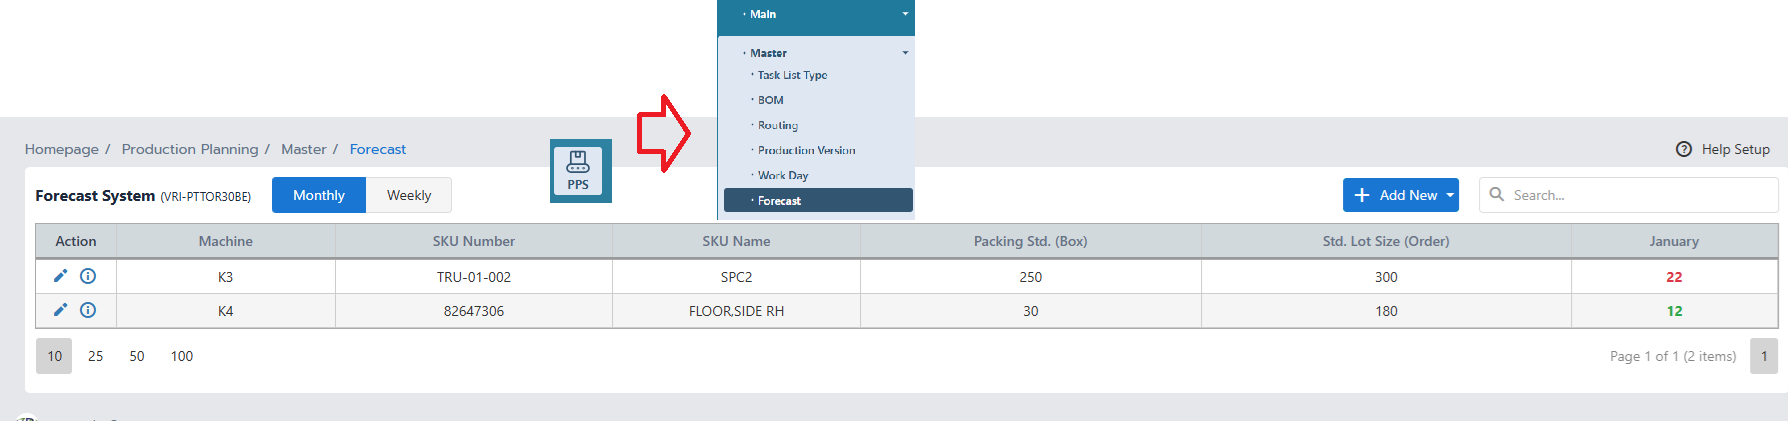This screenshot has width=1788, height=421.
Task: Edit the K3 machine row
Action: [x=60, y=276]
